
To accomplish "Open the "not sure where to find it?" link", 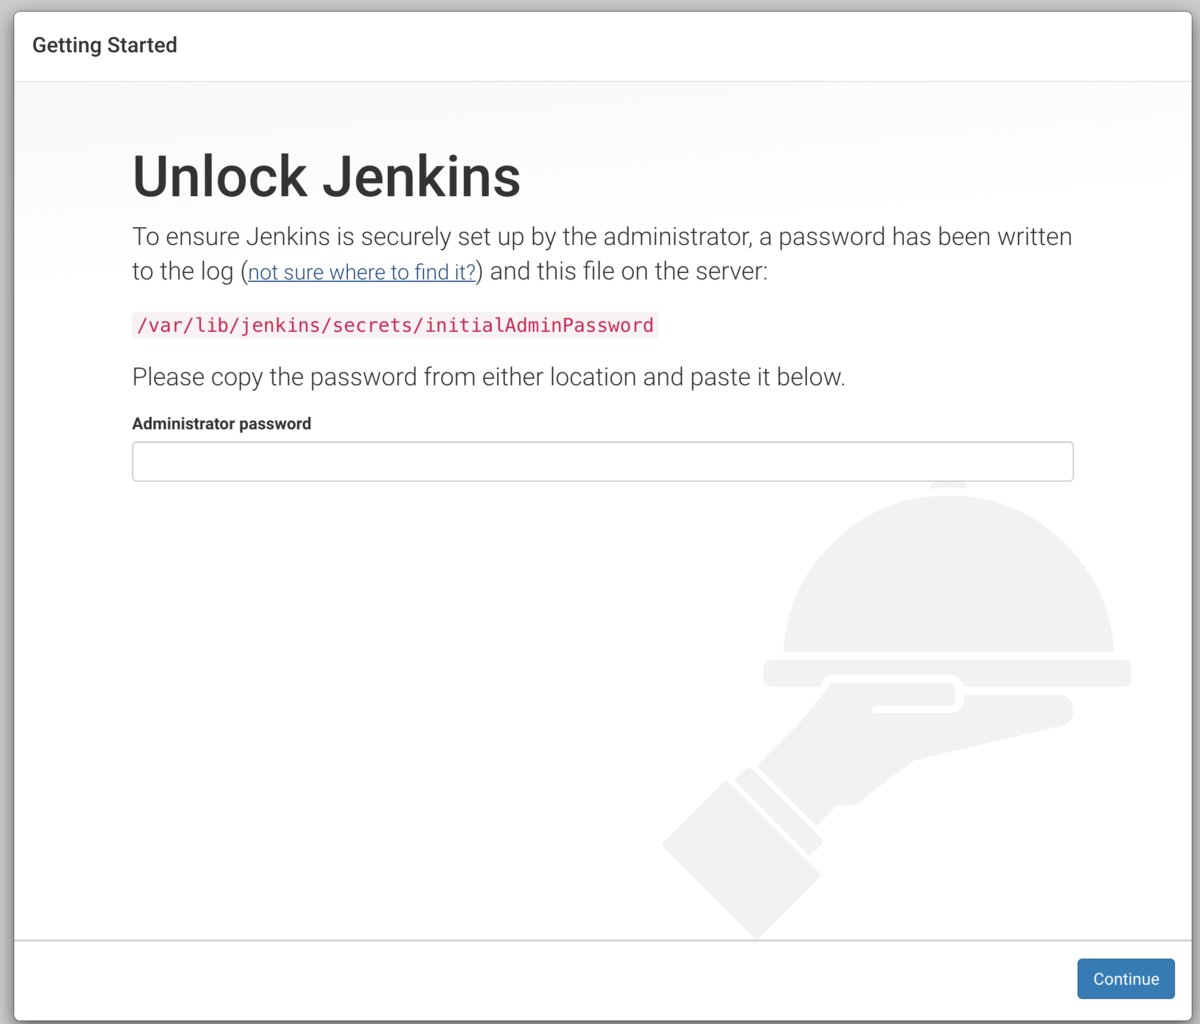I will tap(362, 272).
